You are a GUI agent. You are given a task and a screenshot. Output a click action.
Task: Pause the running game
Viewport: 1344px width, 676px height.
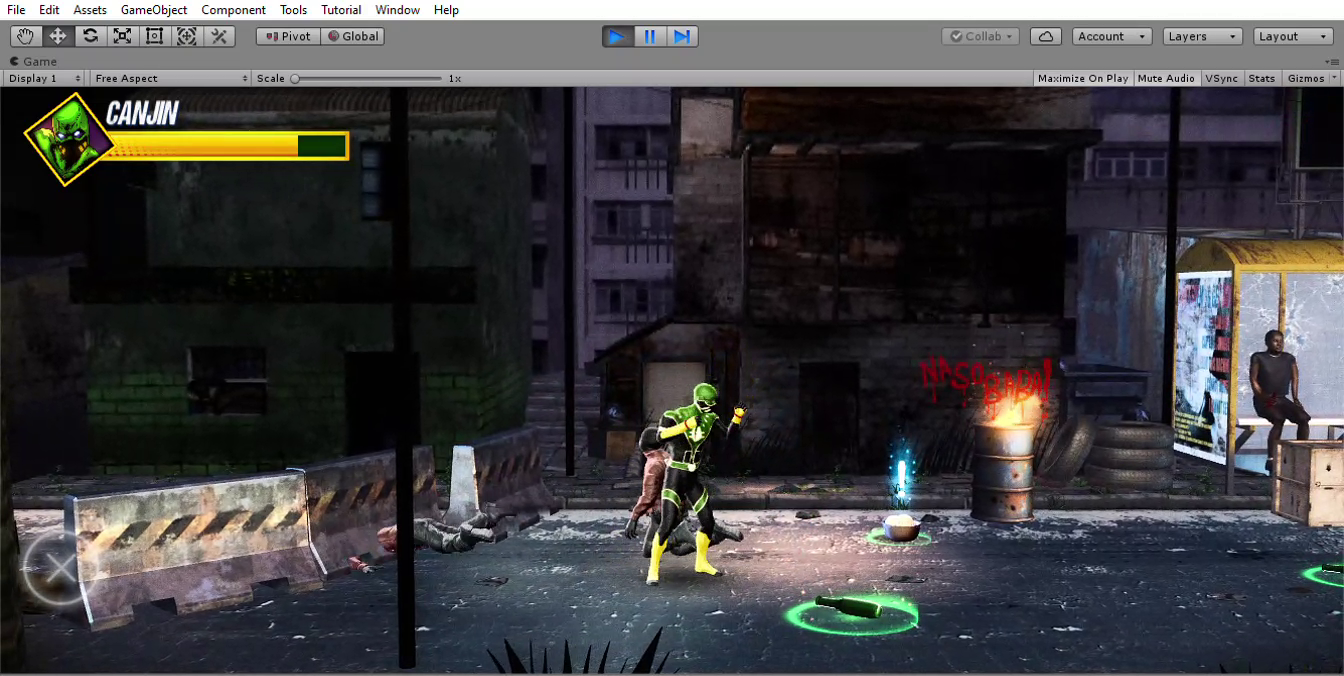point(649,36)
